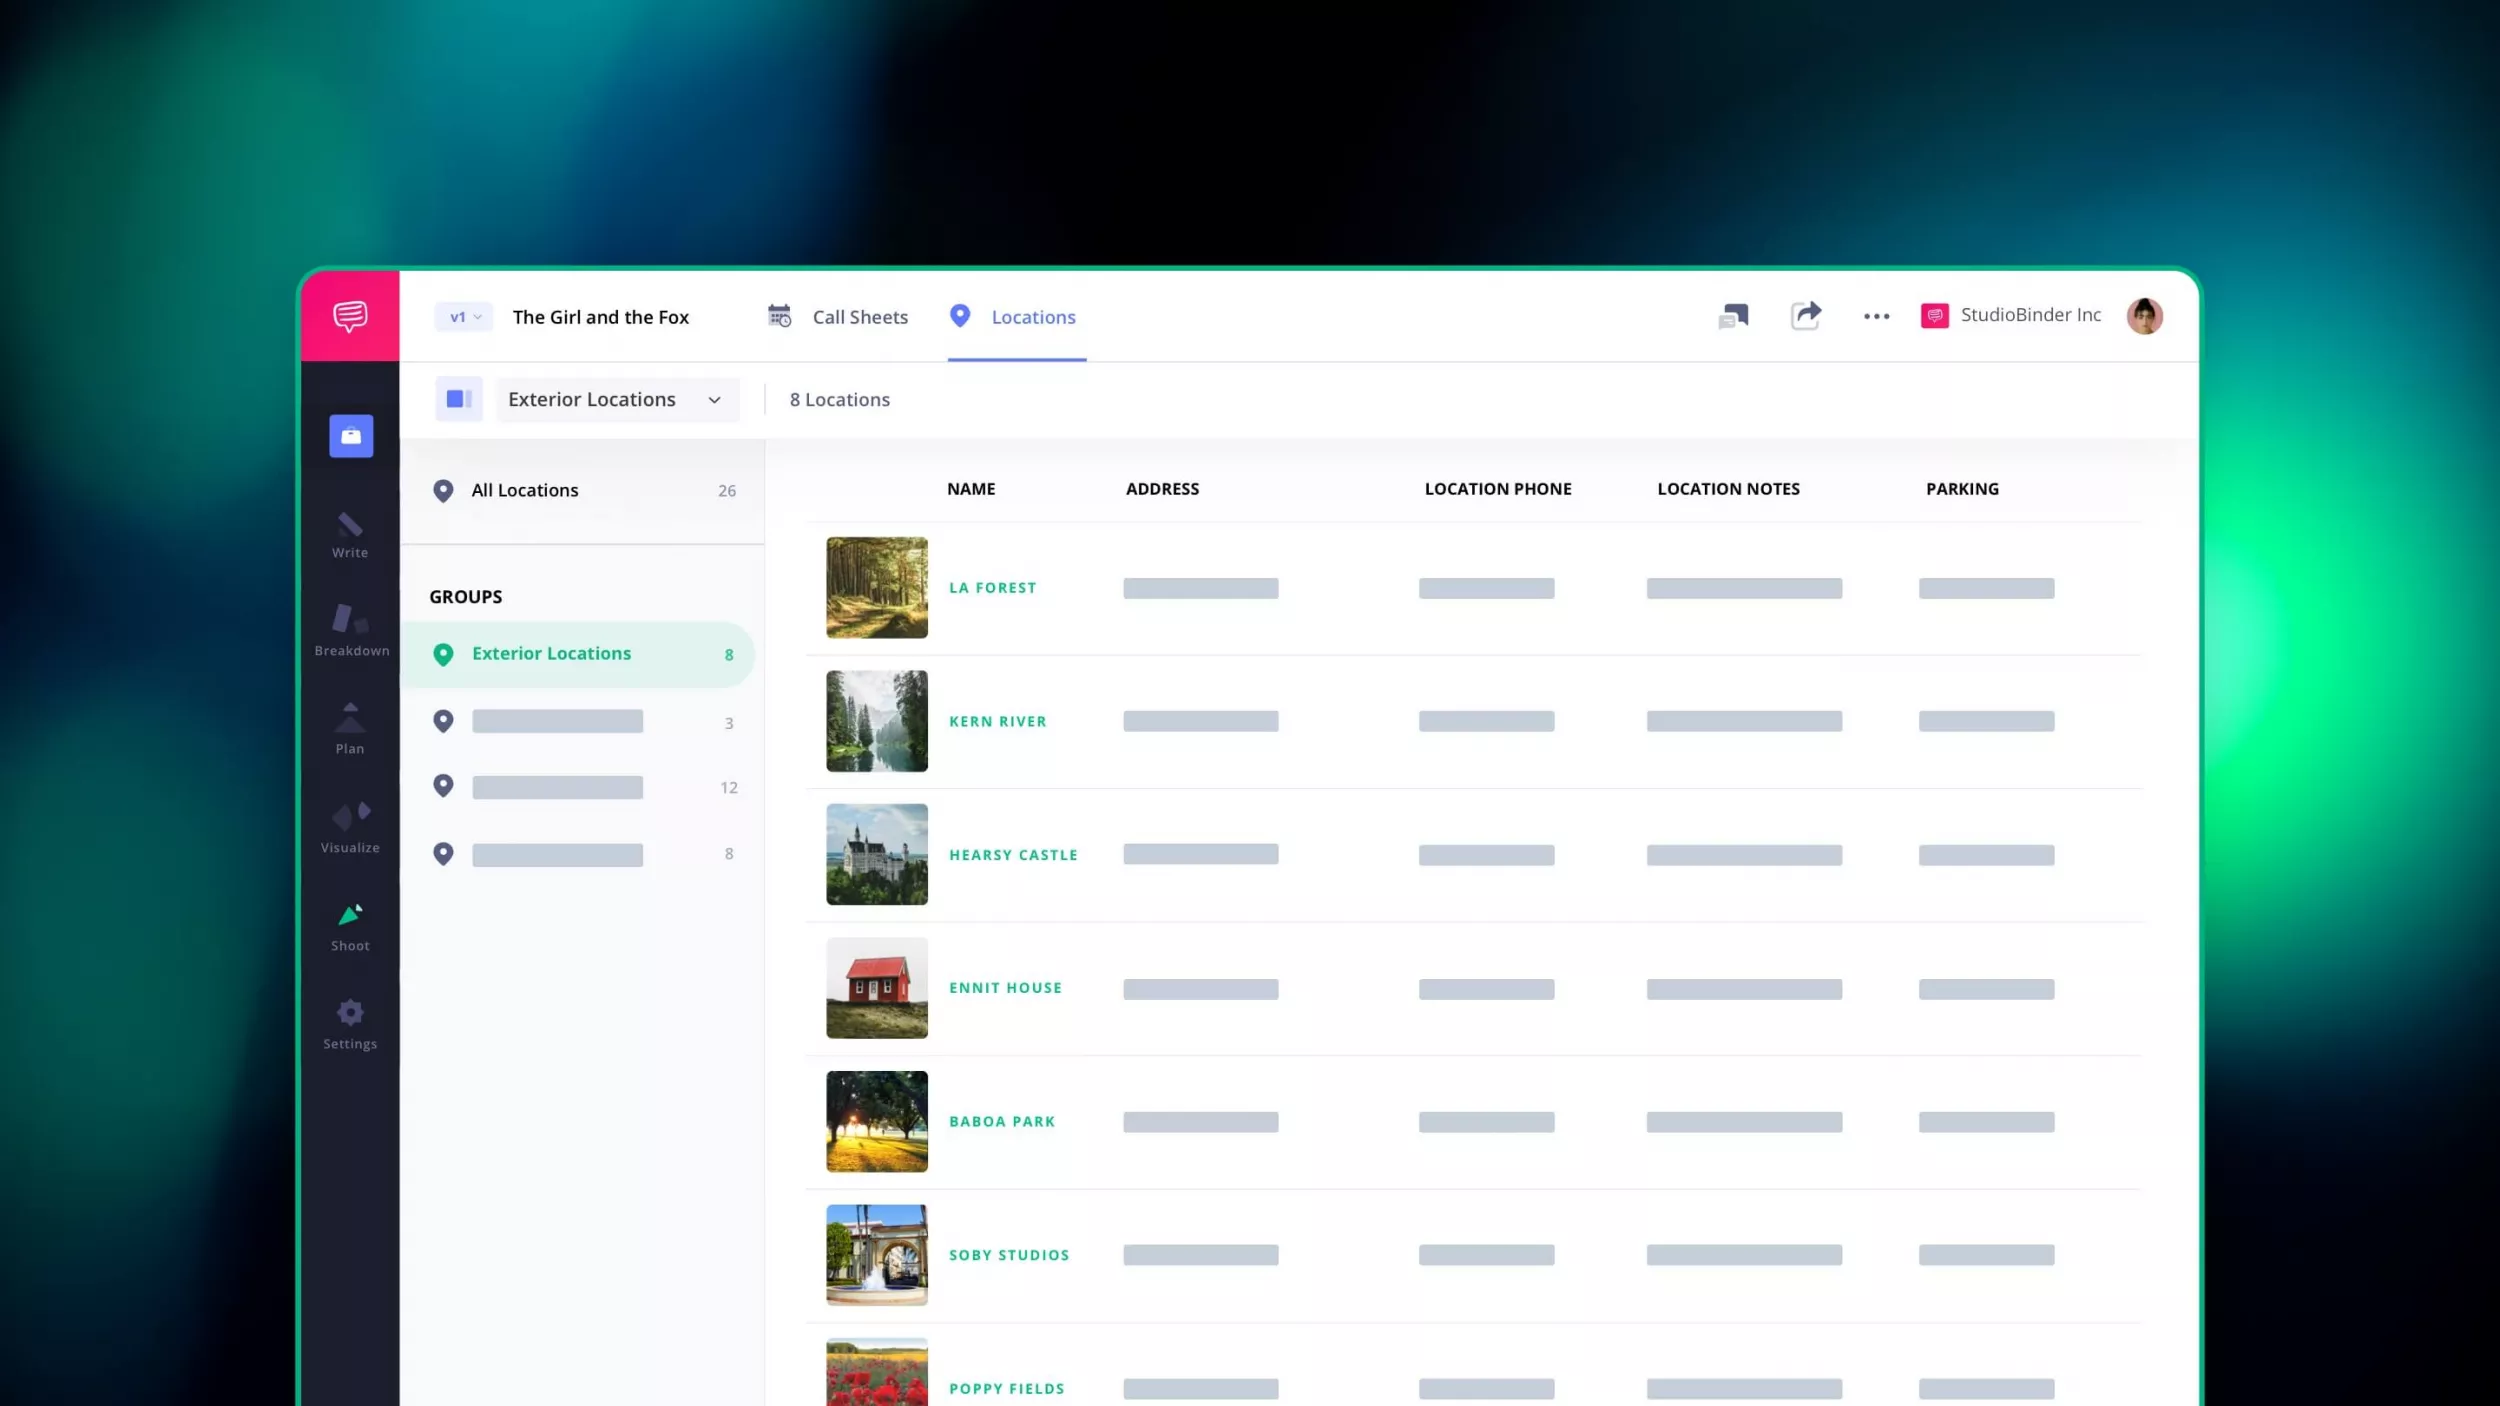Image resolution: width=2500 pixels, height=1406 pixels.
Task: Open the comments chat icon
Action: [x=1733, y=316]
